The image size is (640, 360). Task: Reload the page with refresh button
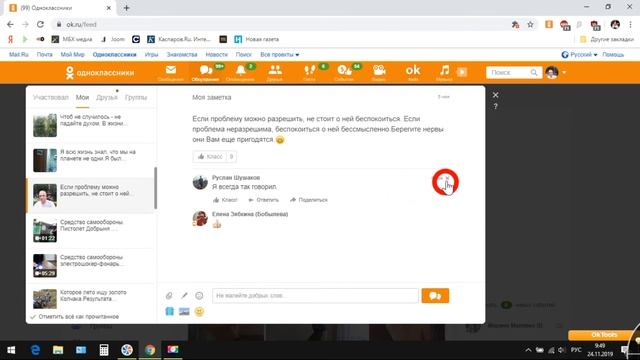pyautogui.click(x=40, y=24)
